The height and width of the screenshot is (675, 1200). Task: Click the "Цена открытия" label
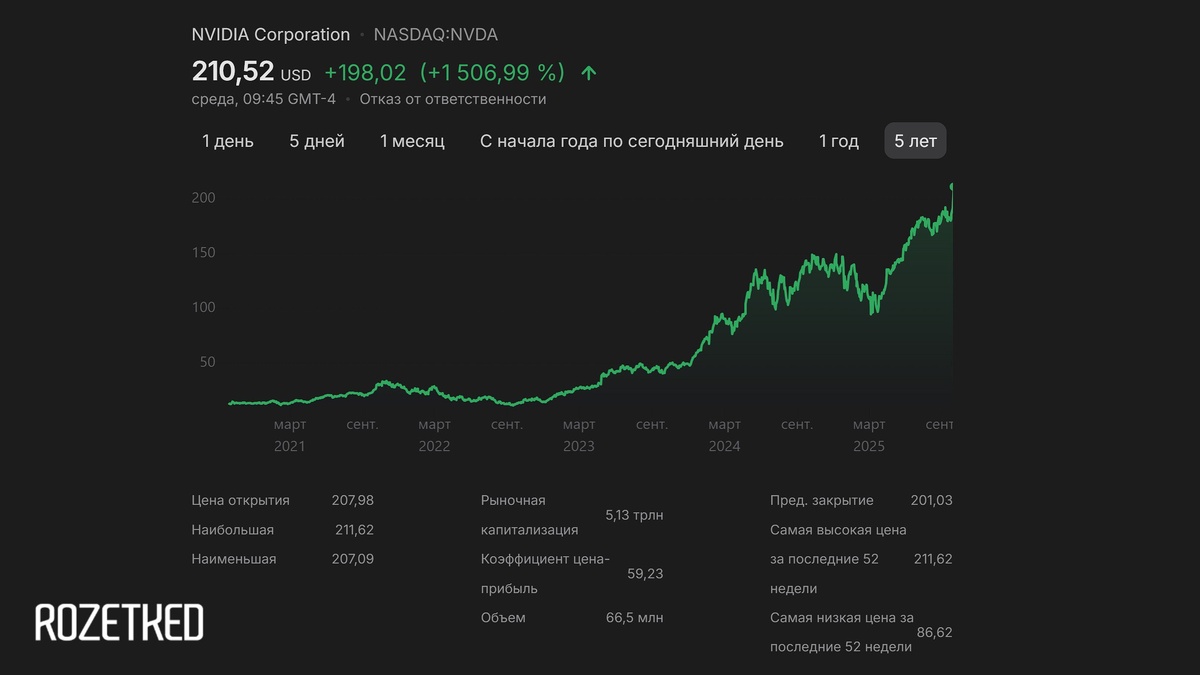(241, 501)
